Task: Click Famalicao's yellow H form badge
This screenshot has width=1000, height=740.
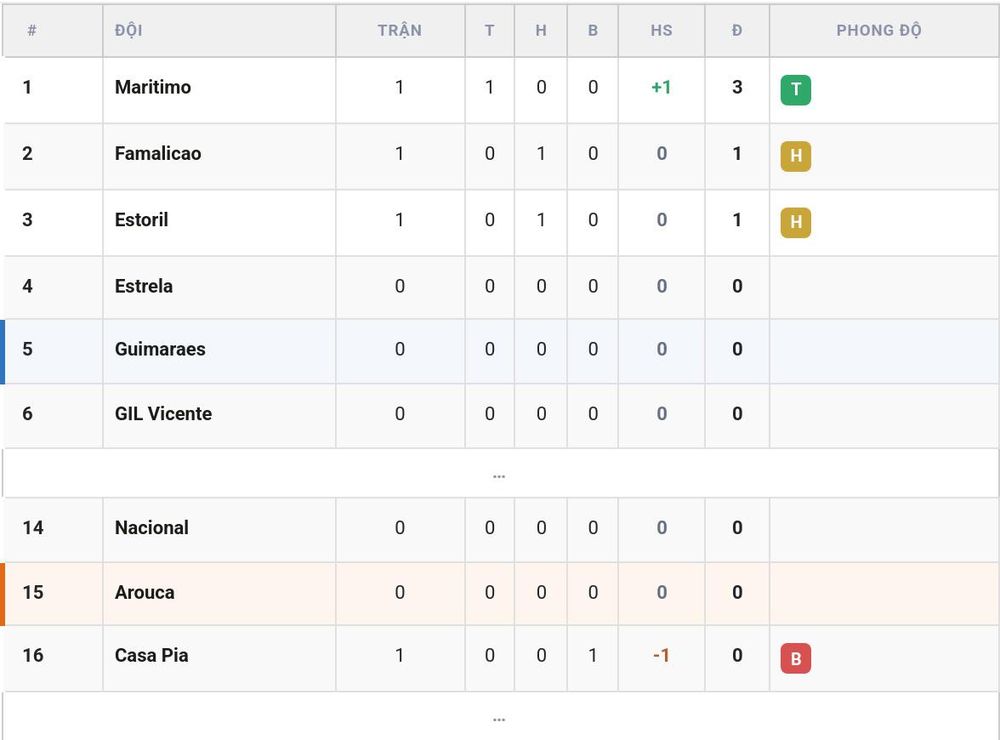Action: (x=795, y=156)
